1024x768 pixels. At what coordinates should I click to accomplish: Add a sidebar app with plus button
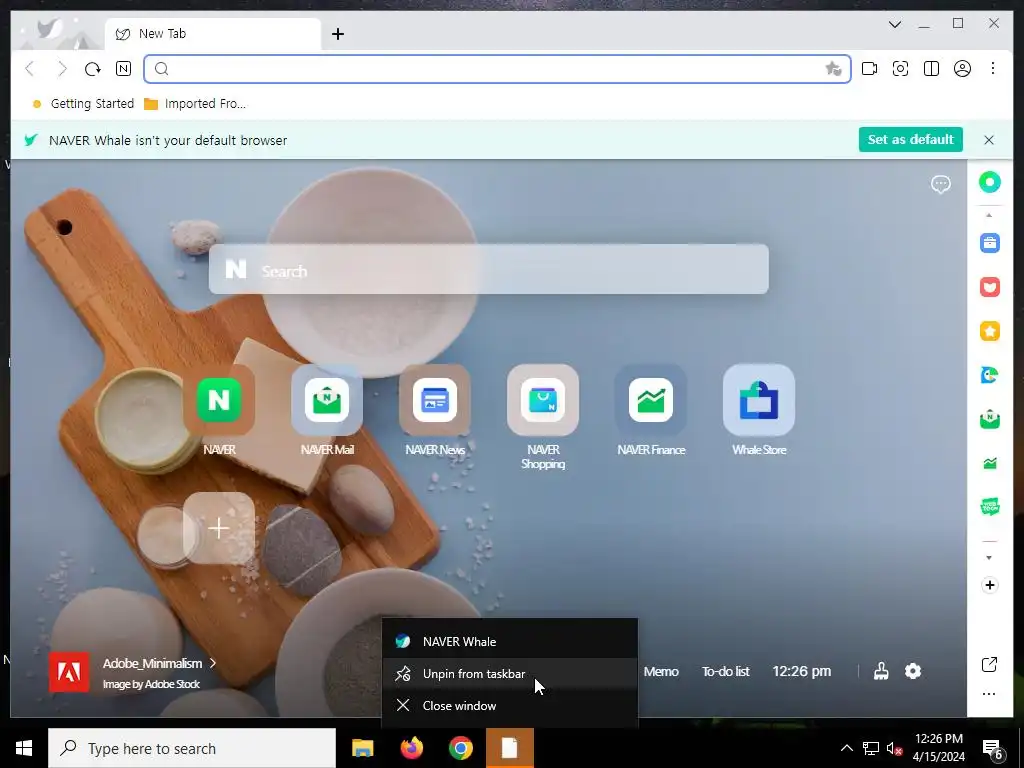[x=989, y=585]
